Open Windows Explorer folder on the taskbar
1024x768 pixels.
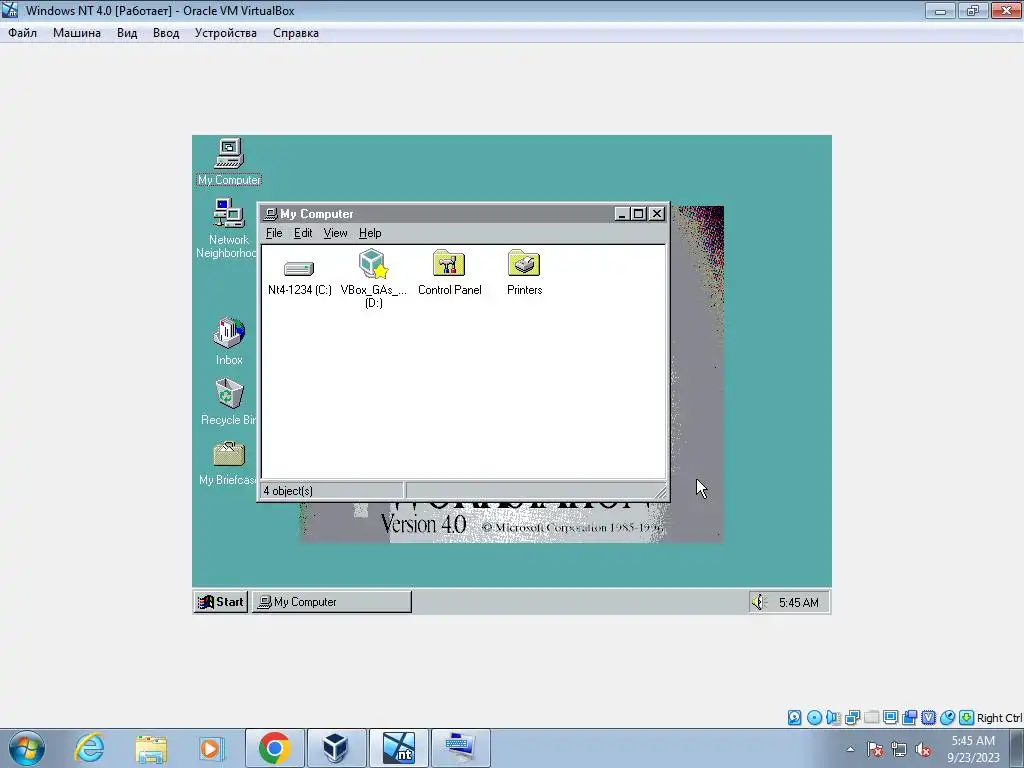(x=151, y=748)
